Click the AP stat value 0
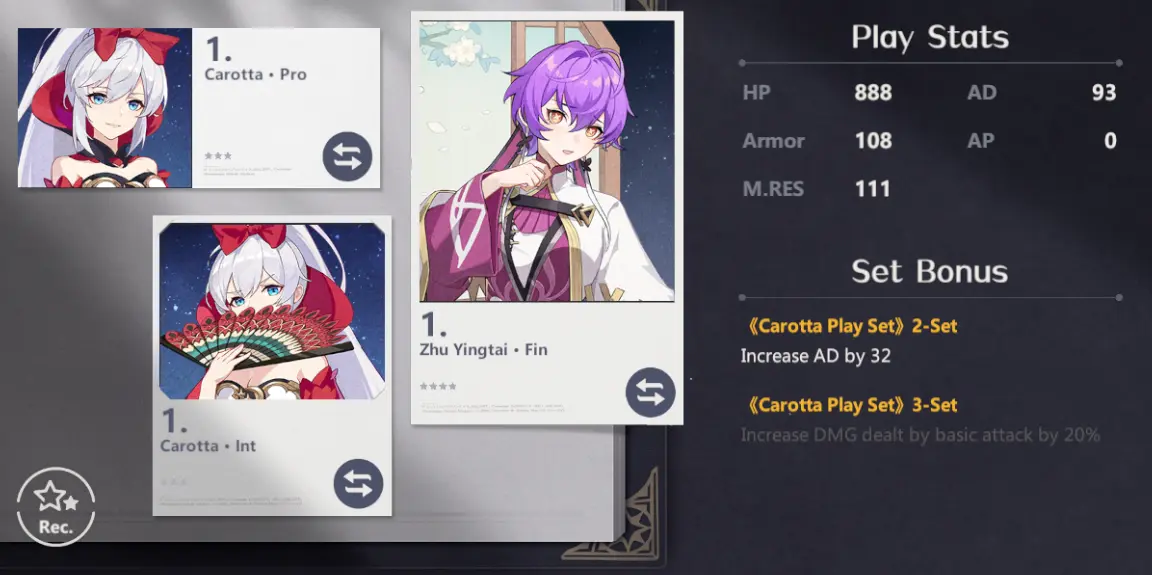 [x=1110, y=140]
